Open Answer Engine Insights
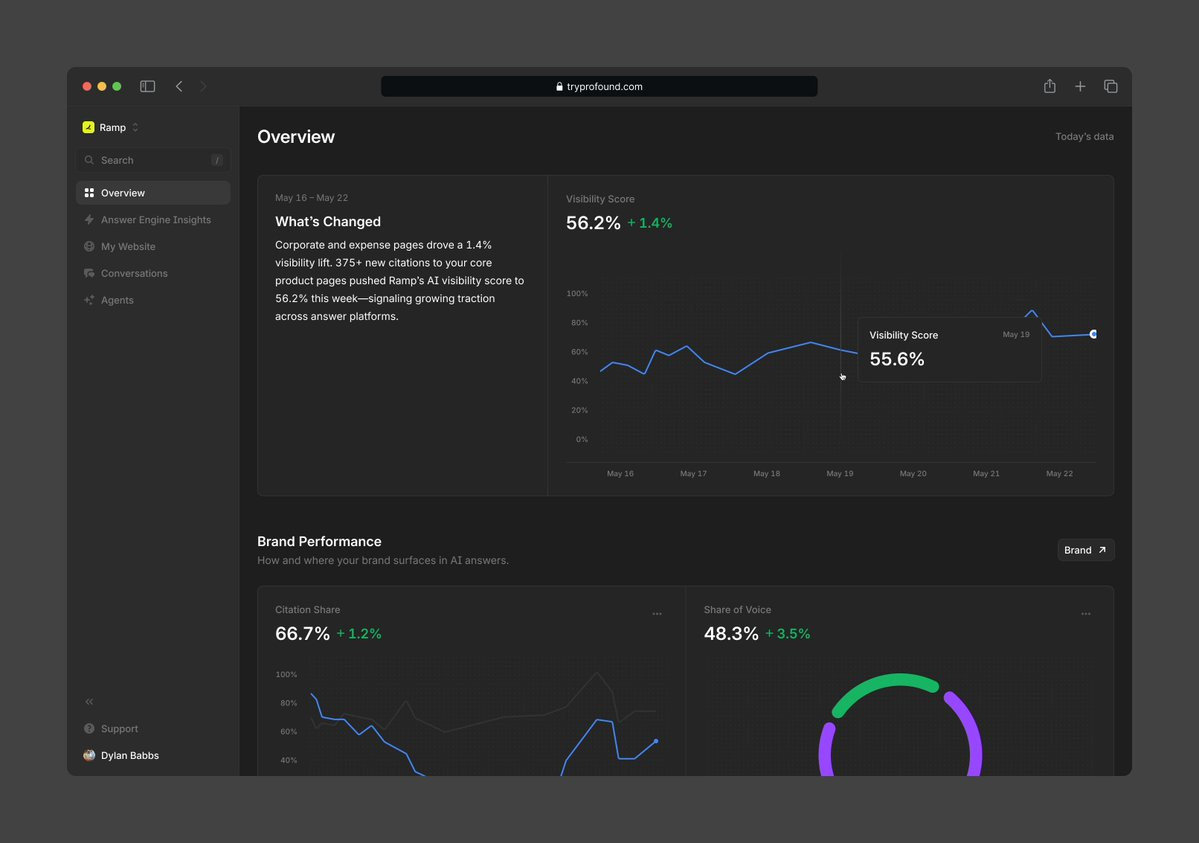Screen dimensions: 1199x843 (153, 220)
